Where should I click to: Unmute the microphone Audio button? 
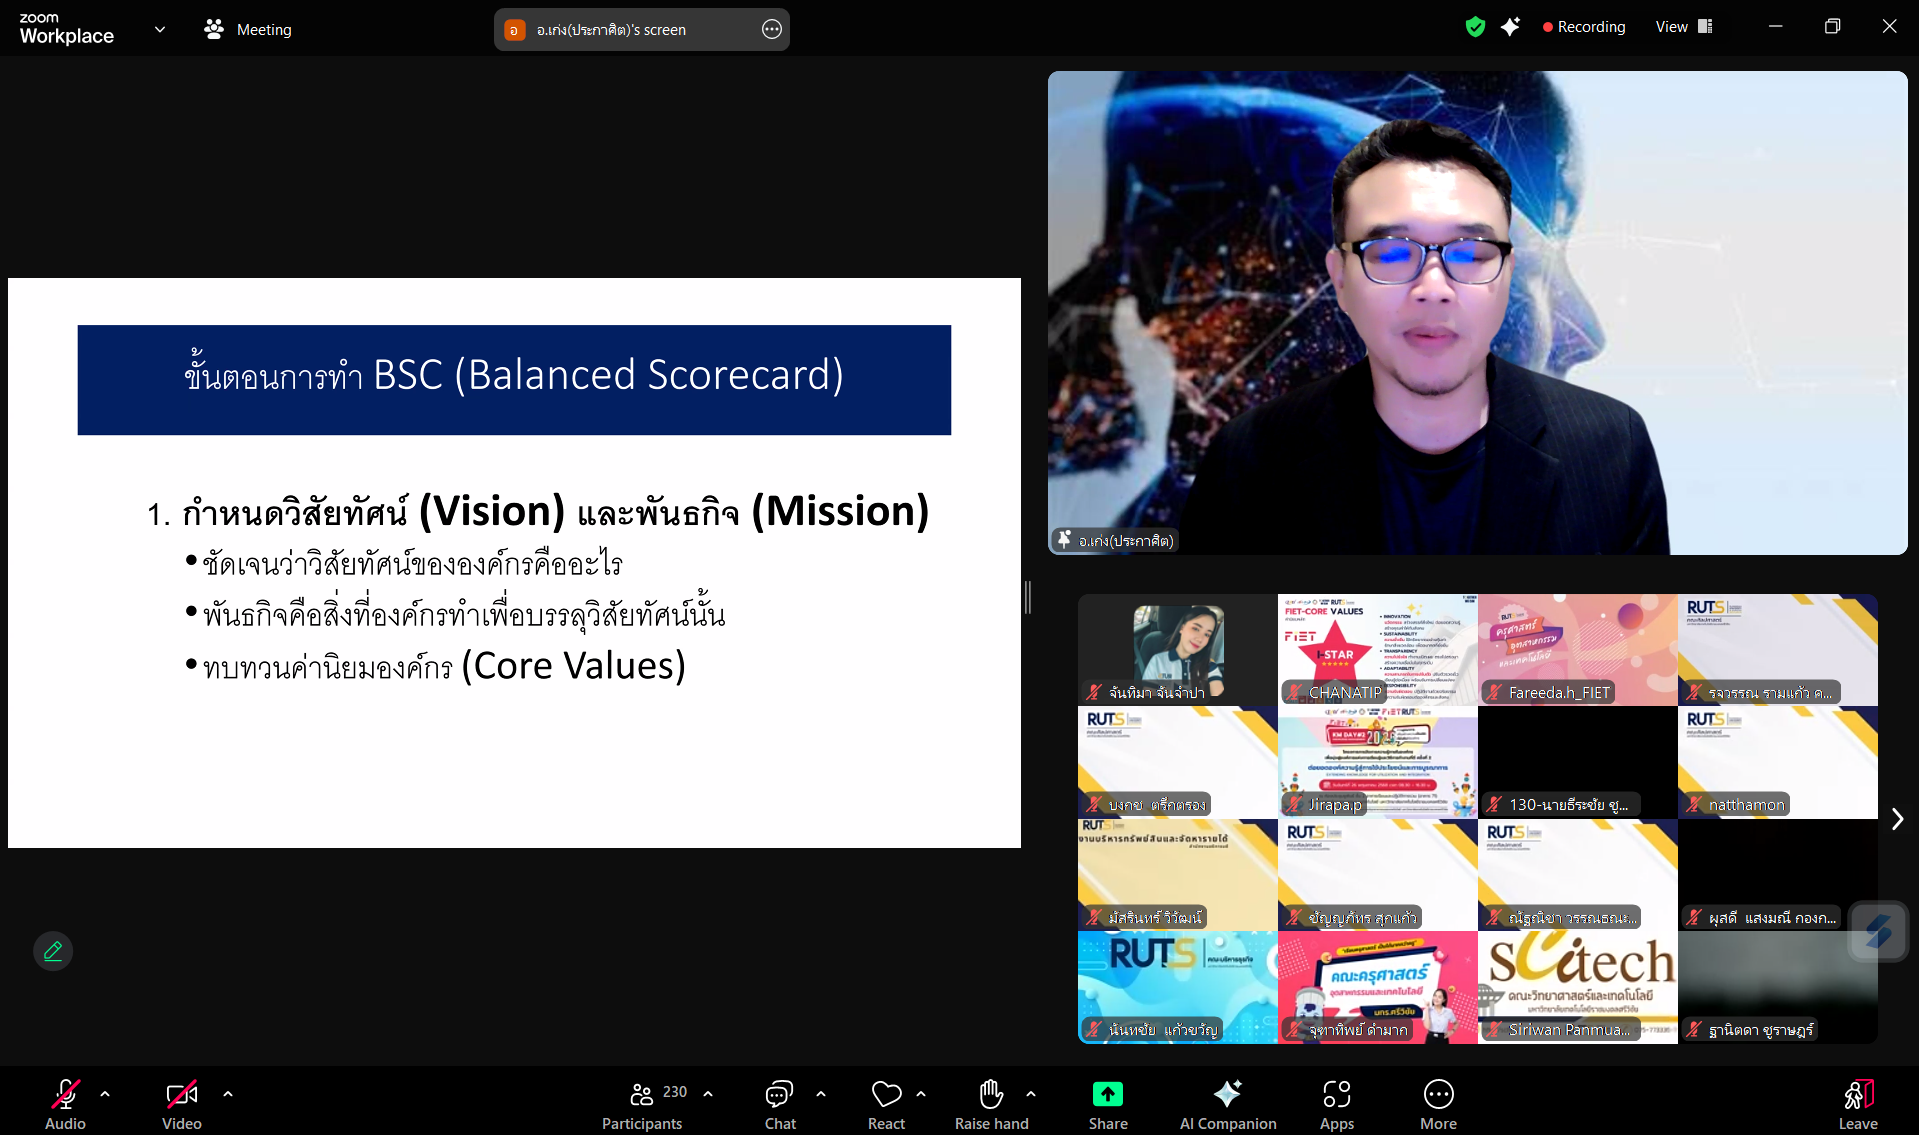click(65, 1095)
